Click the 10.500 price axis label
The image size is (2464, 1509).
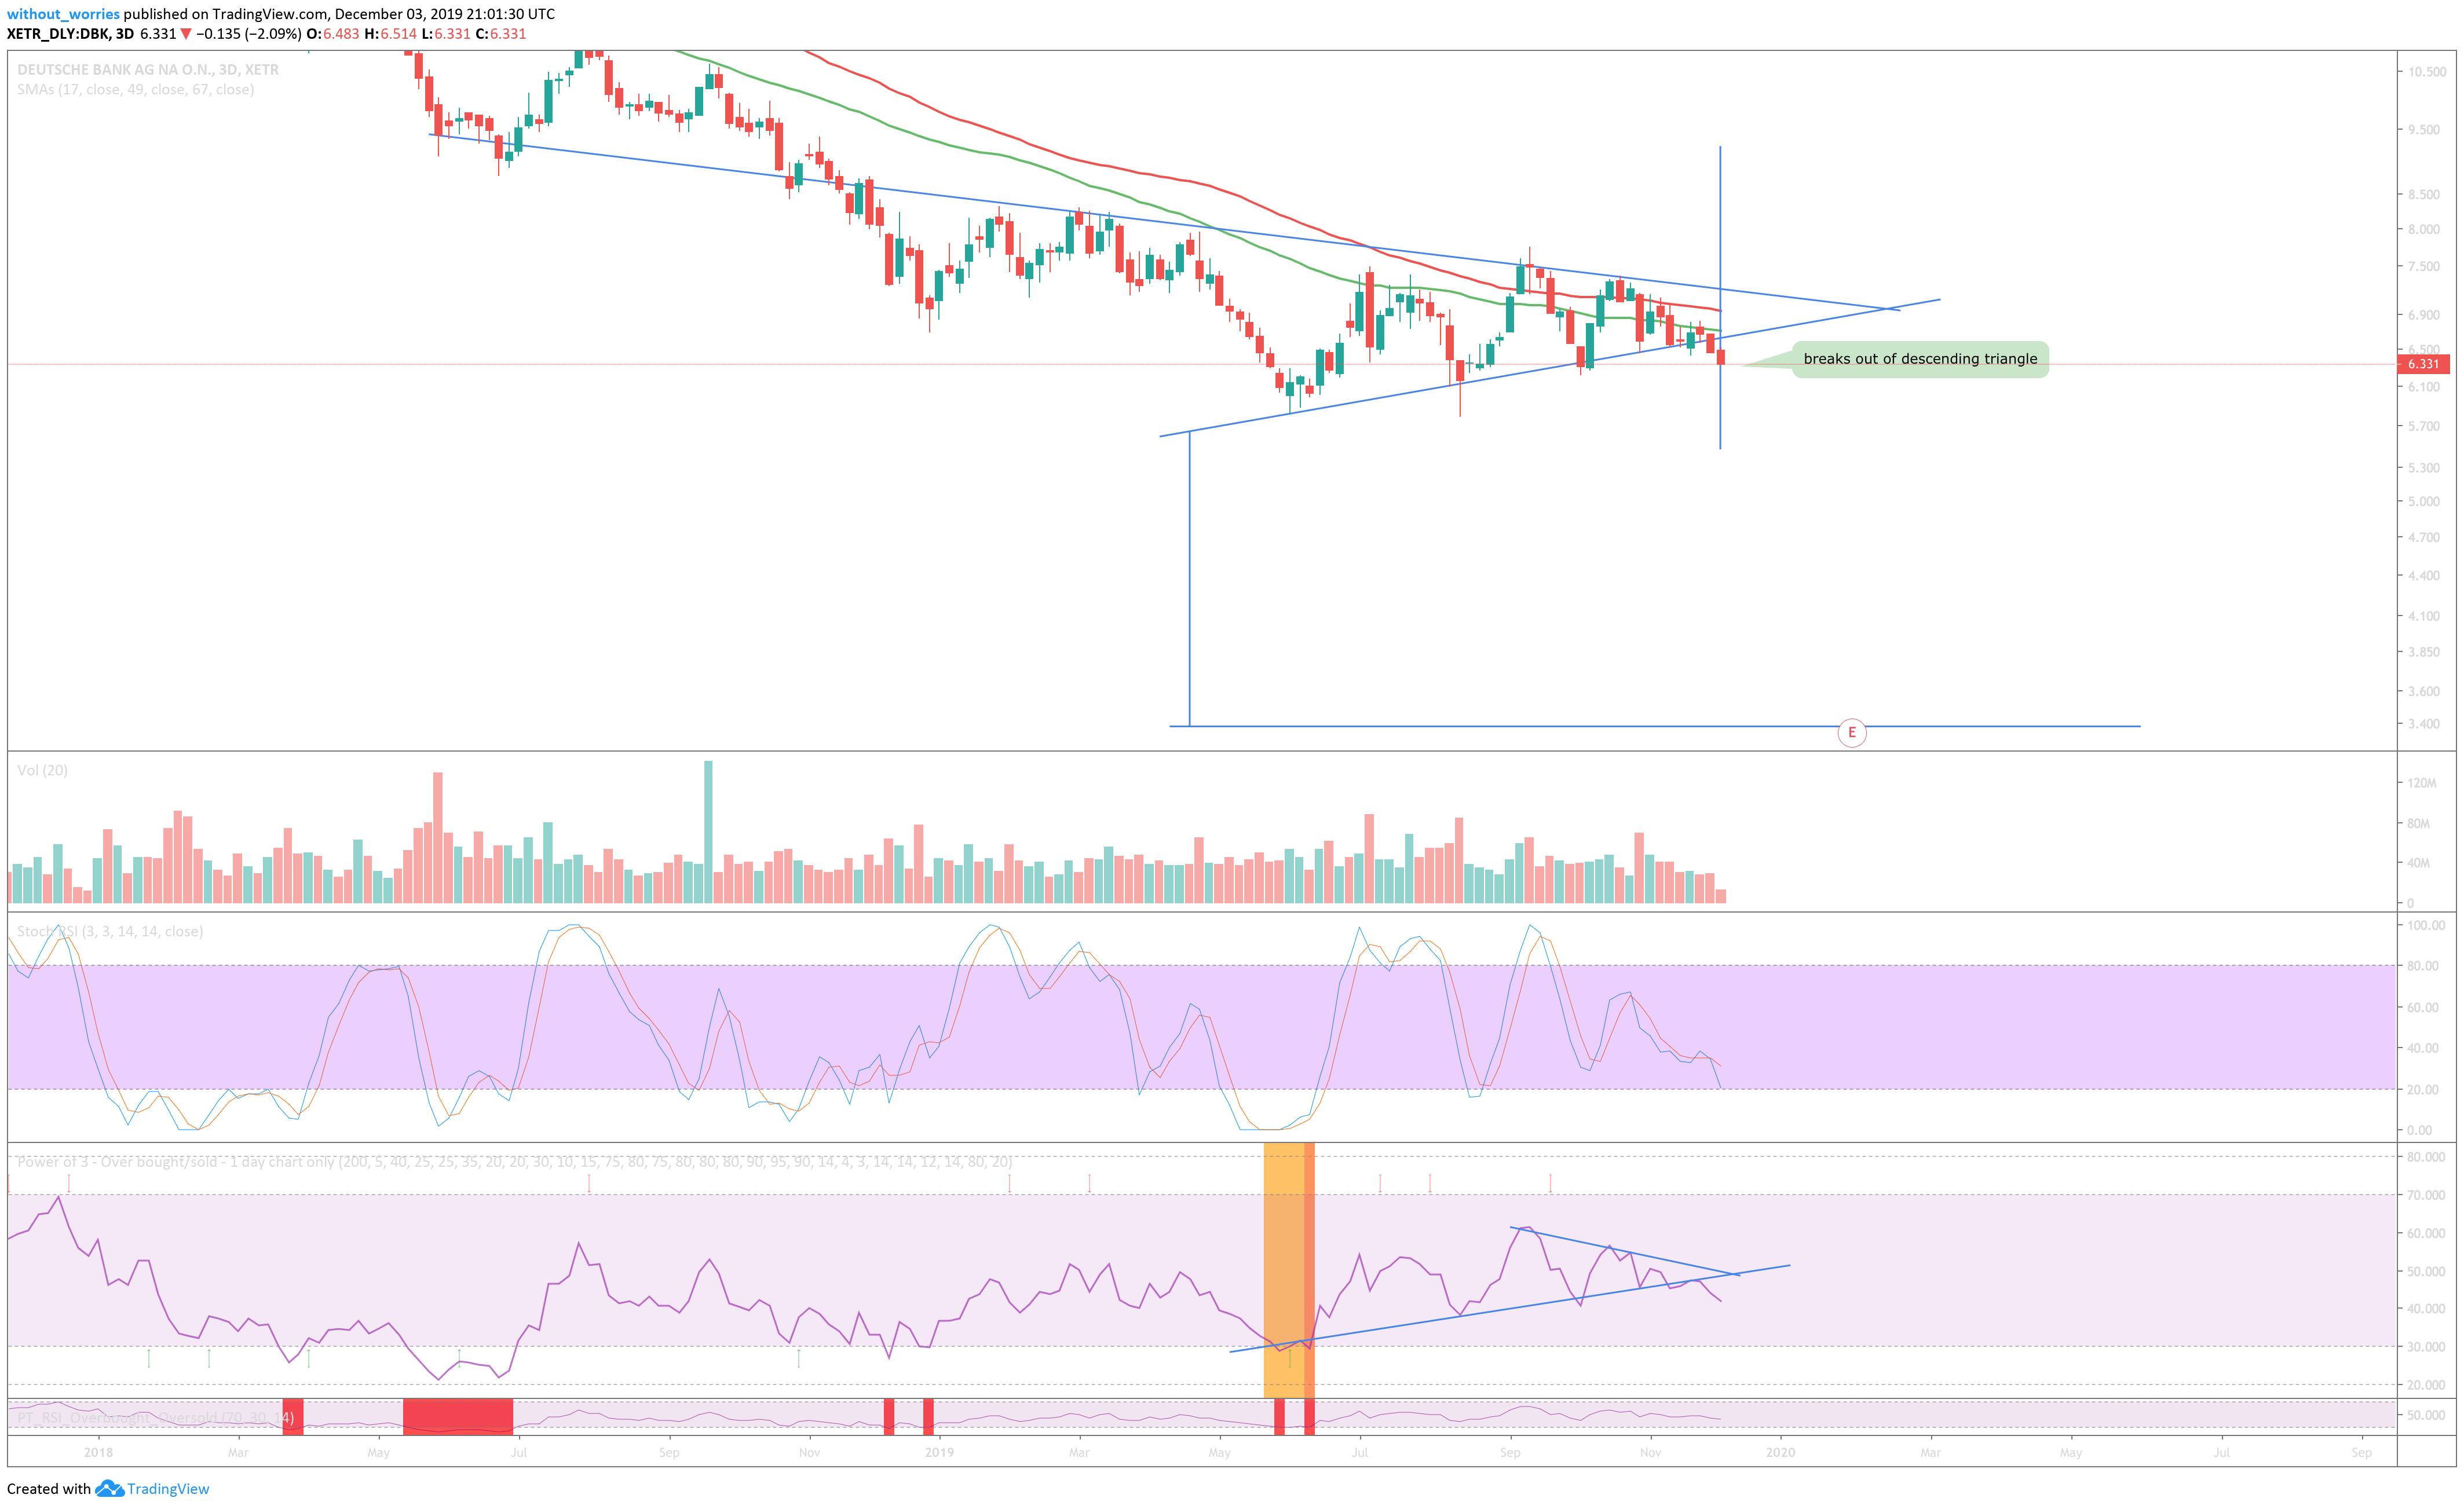[2426, 72]
